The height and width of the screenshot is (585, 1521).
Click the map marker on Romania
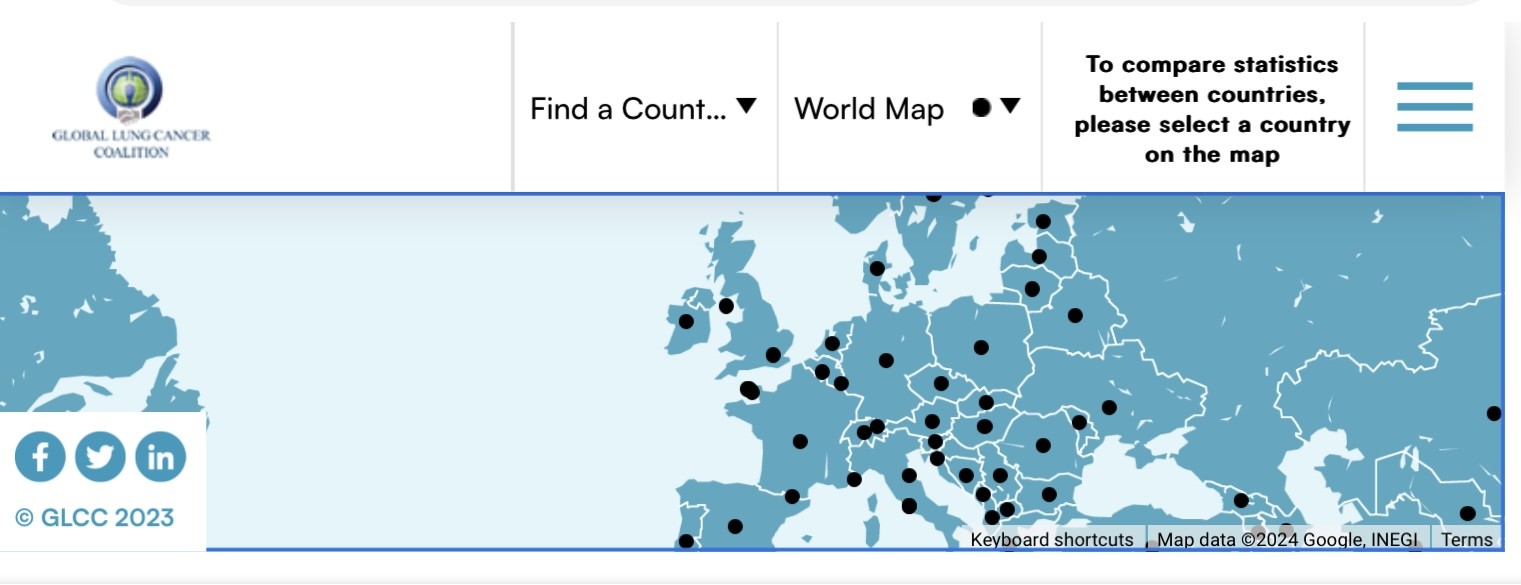click(1043, 445)
